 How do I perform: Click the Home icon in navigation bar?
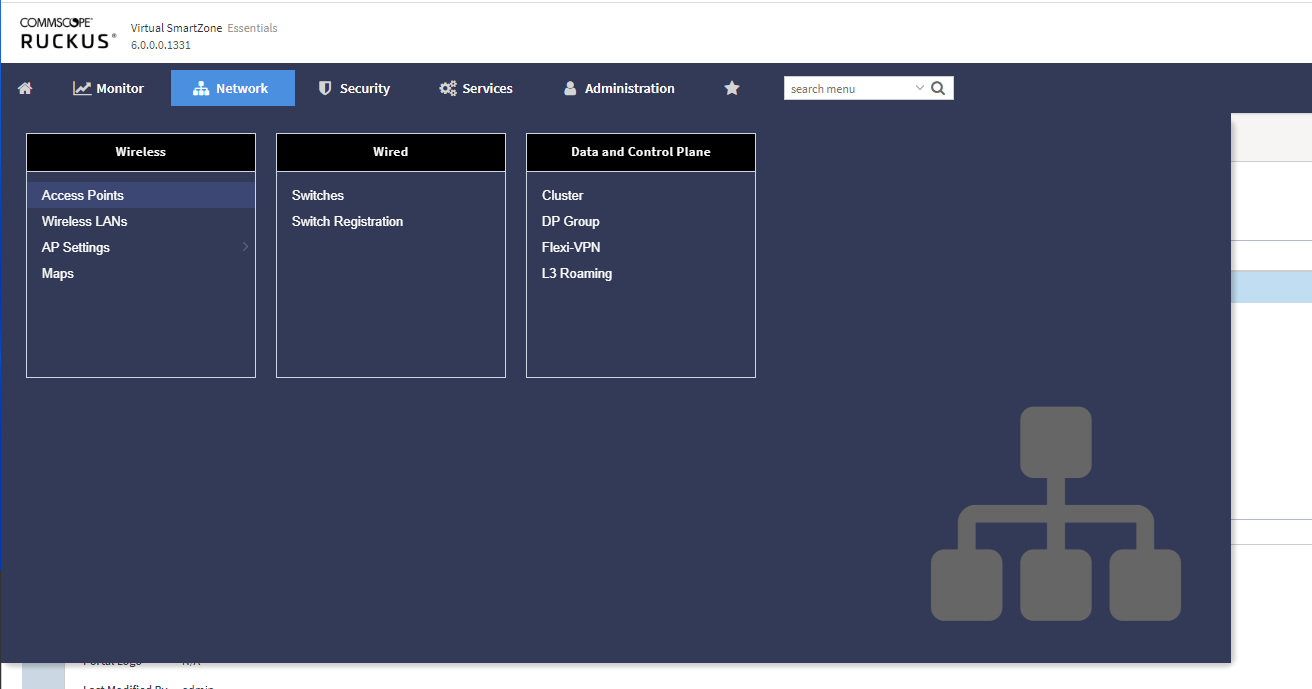point(25,88)
